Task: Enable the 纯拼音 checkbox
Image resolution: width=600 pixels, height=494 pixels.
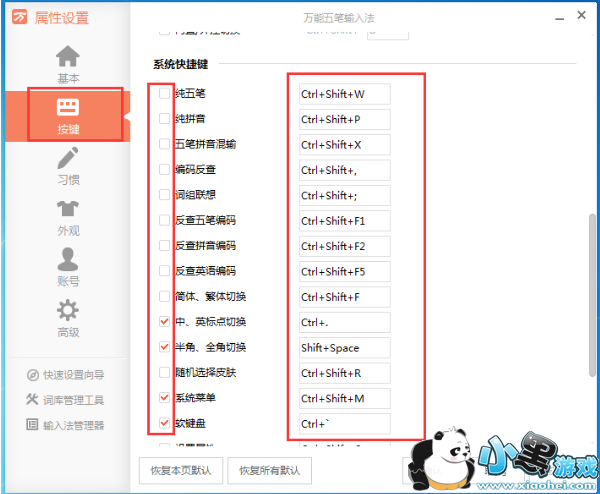Action: [x=164, y=119]
